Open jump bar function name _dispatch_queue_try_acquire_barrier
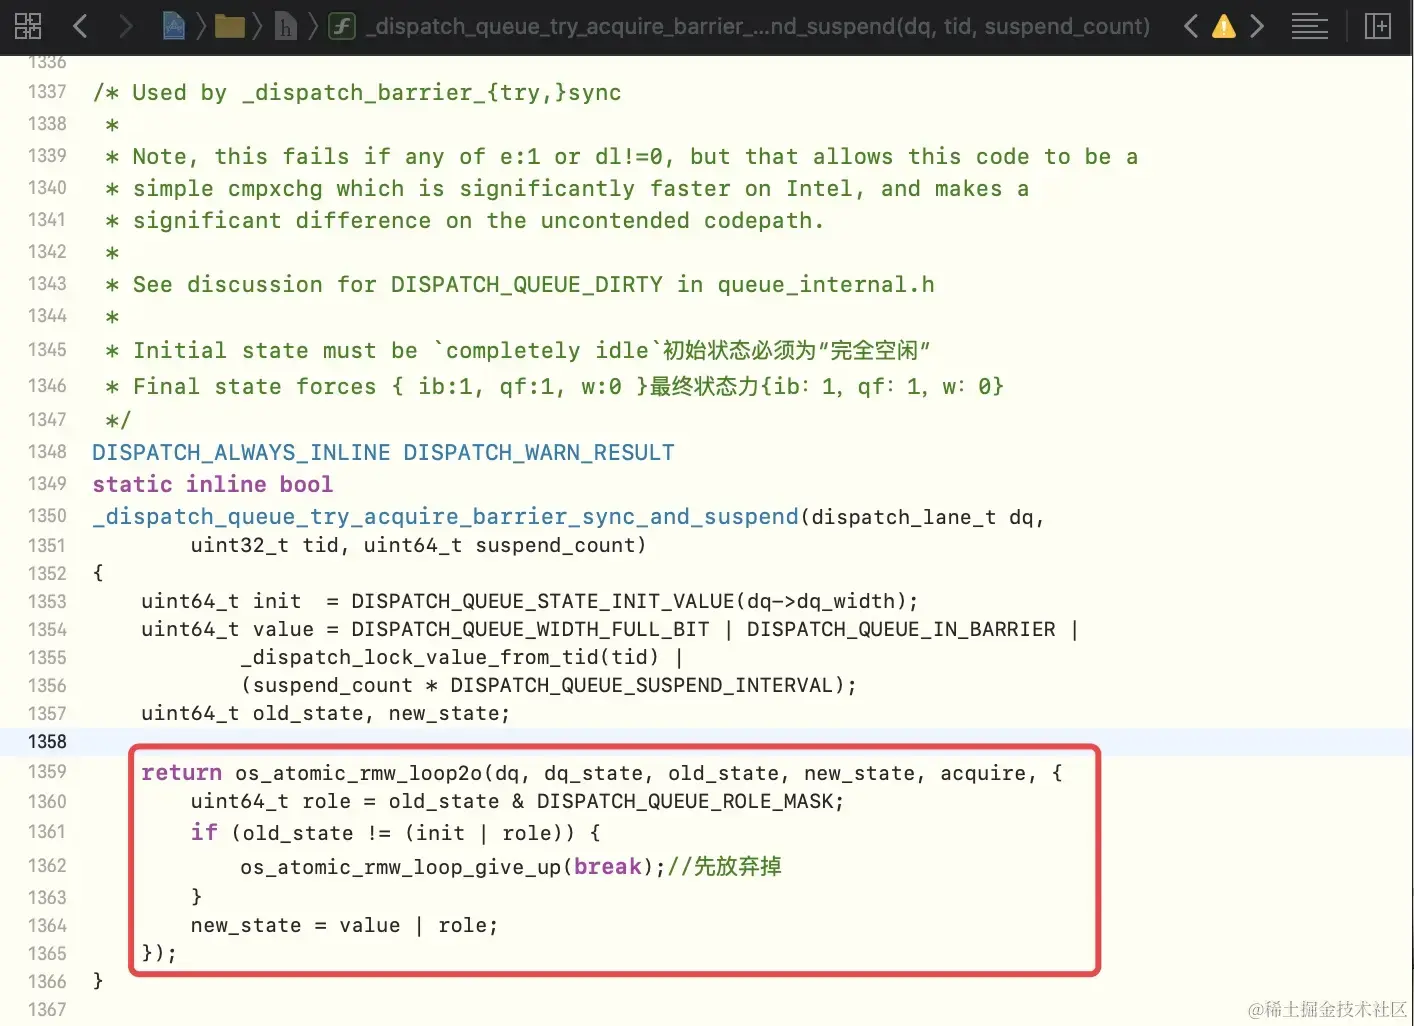Screen dimensions: 1414x1026 pos(758,26)
